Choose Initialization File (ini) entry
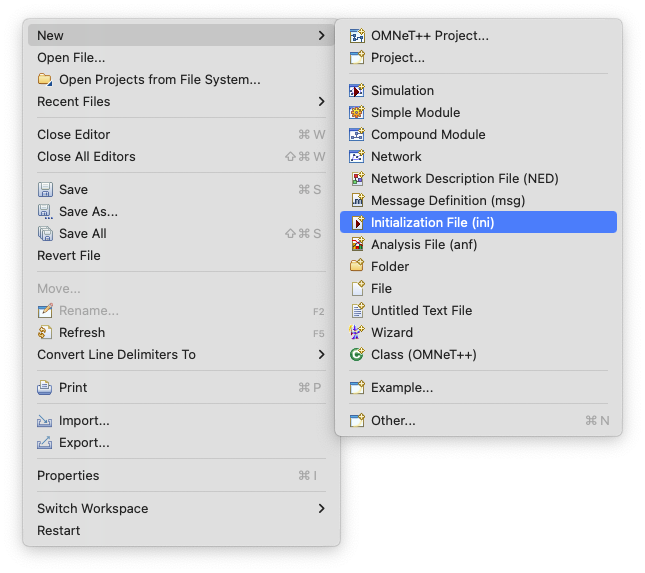The height and width of the screenshot is (573, 645). coord(478,223)
